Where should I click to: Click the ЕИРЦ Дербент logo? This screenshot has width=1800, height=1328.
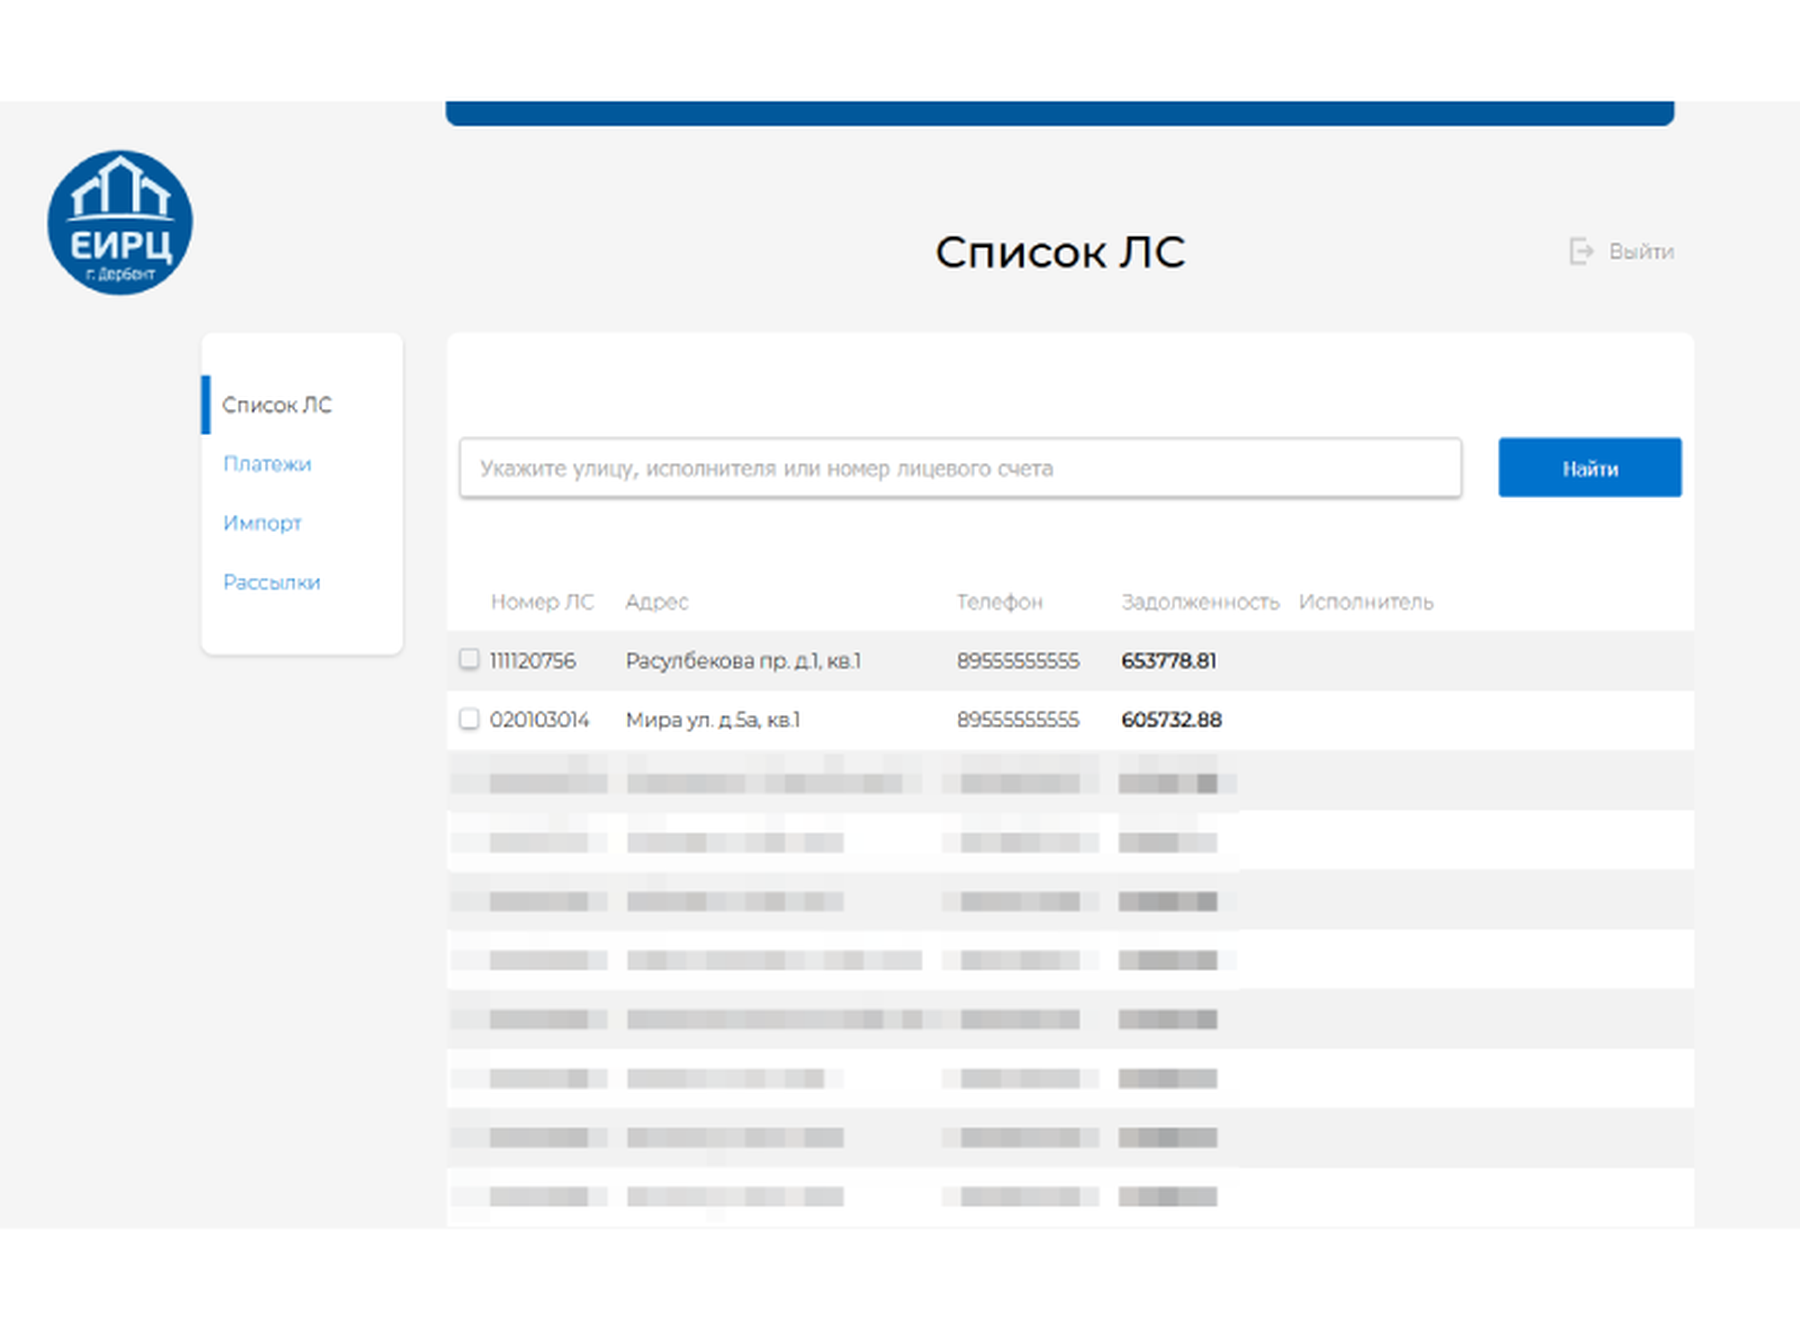pos(120,223)
